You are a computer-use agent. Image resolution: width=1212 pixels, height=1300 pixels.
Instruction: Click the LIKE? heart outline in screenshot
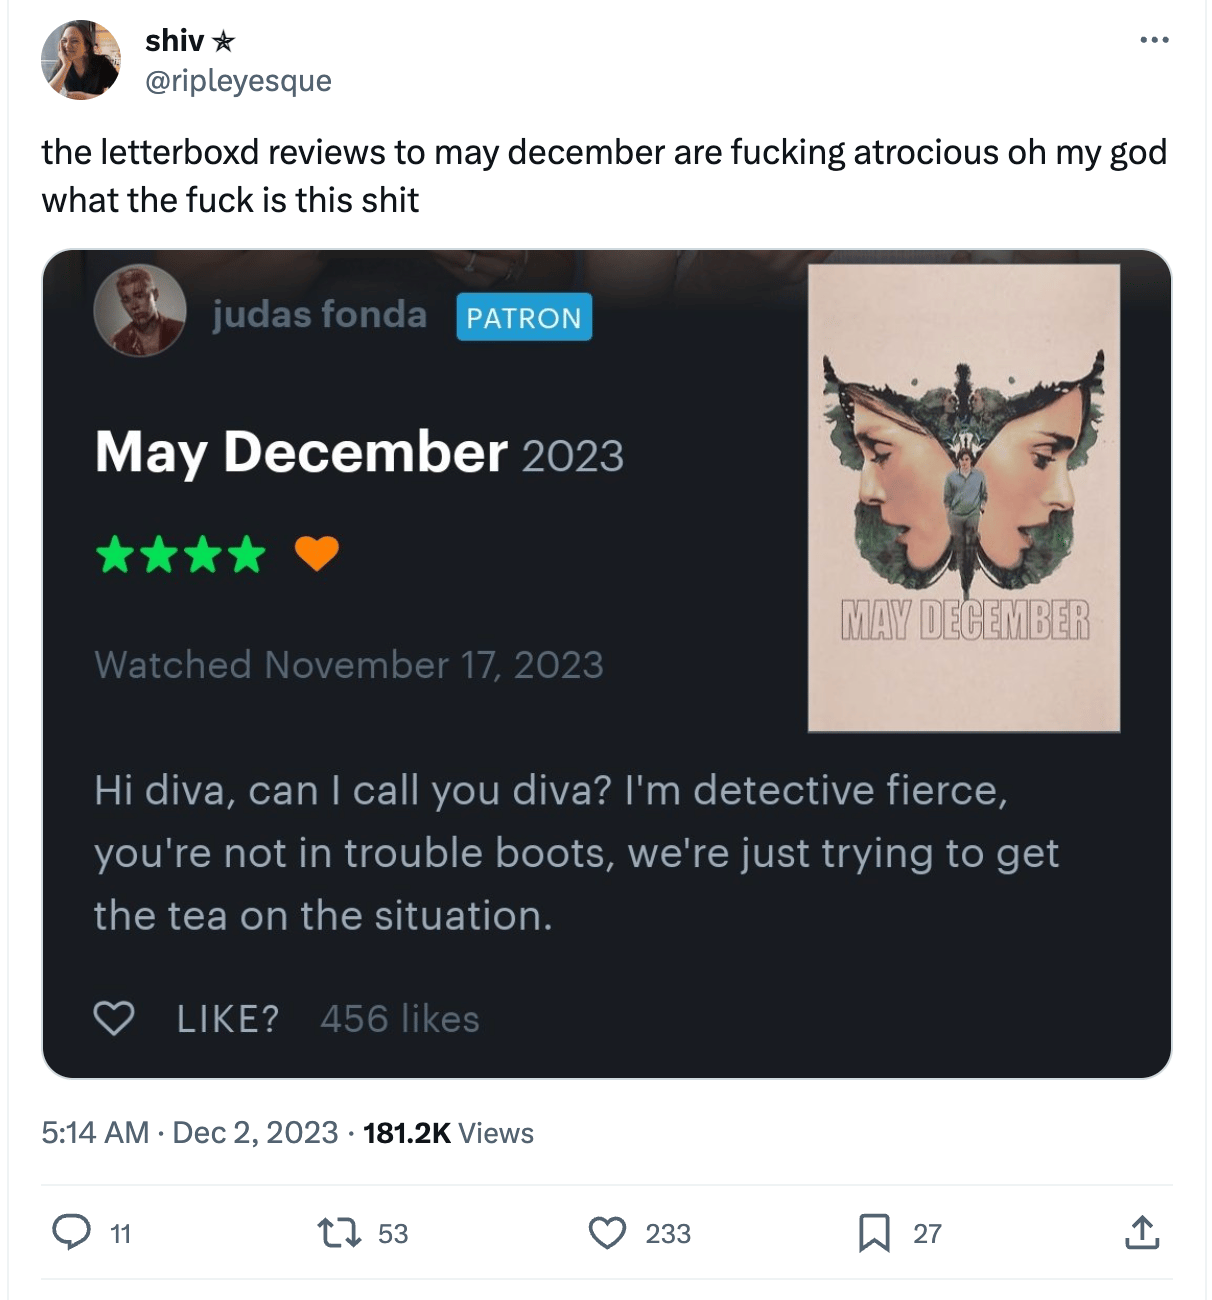[114, 1018]
